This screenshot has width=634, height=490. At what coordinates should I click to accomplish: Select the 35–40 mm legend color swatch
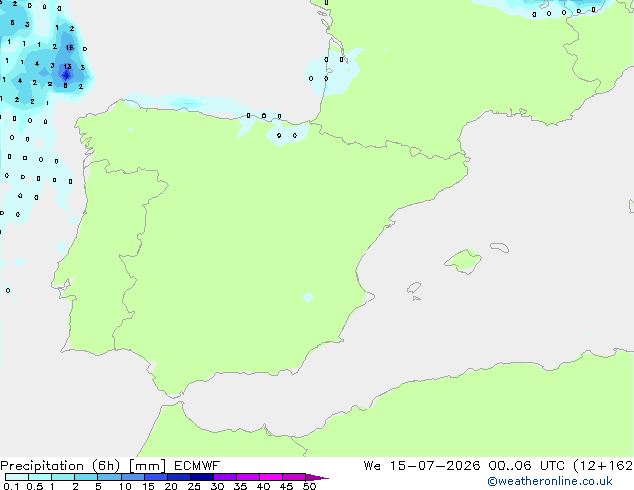[248, 477]
